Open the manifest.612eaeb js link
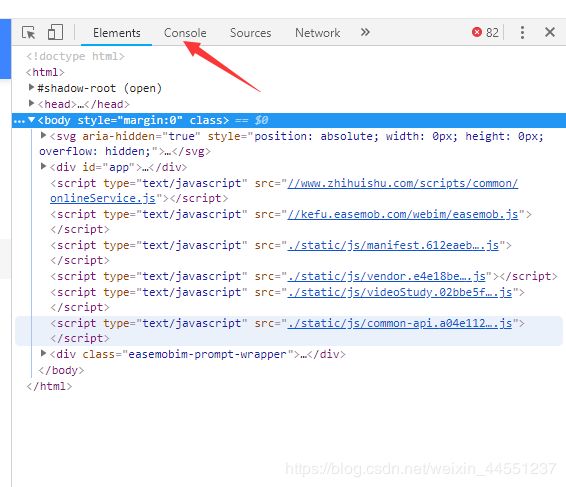 [x=393, y=245]
